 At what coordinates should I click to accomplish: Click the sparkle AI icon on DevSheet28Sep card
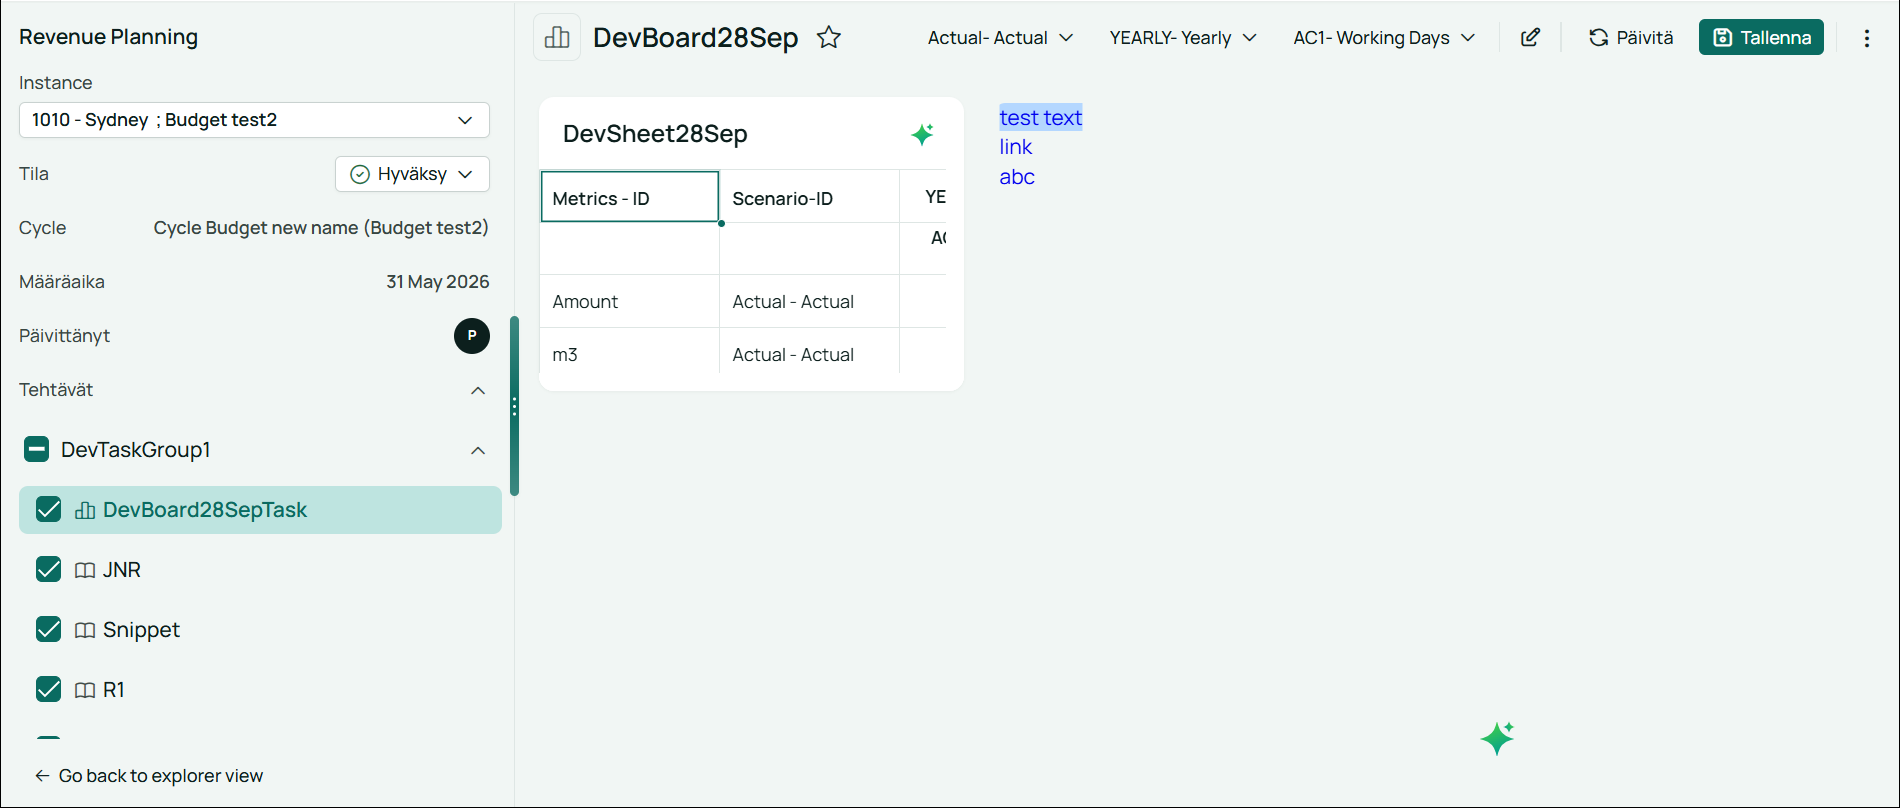[922, 134]
